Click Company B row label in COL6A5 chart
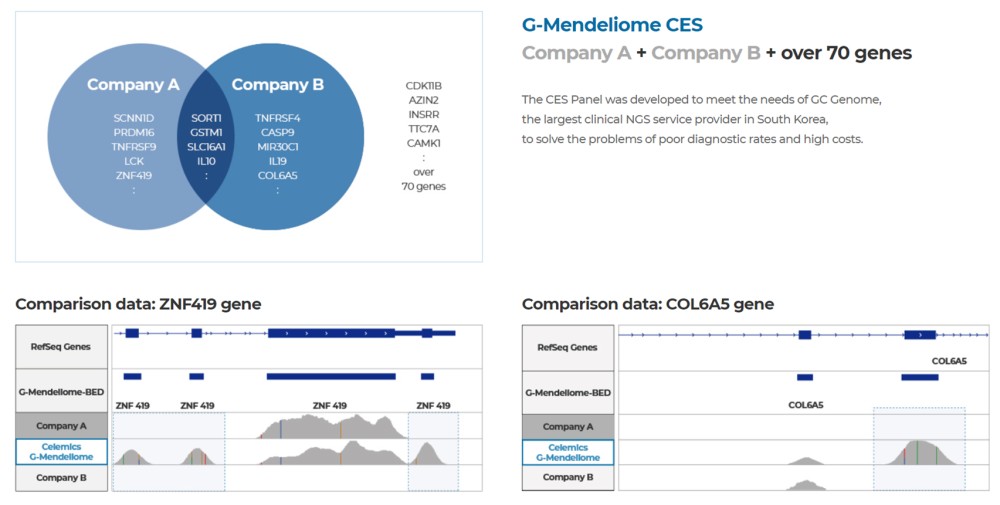Screen dimensions: 1000x505 [x=568, y=477]
